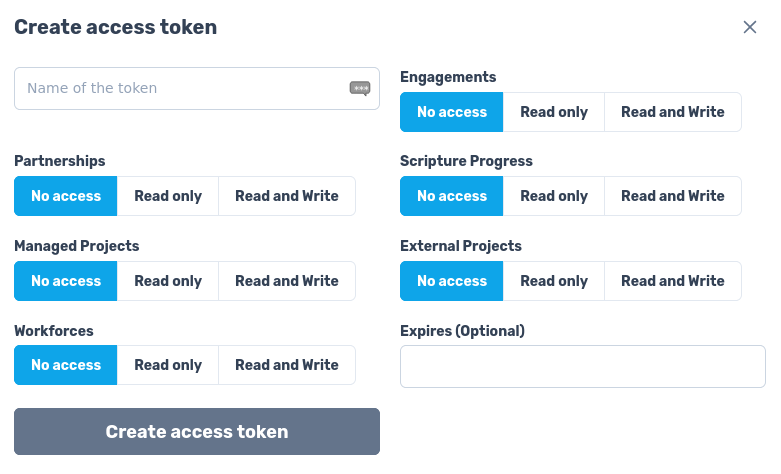Select Read only for Scripture Progress
781x474 pixels.
point(554,196)
